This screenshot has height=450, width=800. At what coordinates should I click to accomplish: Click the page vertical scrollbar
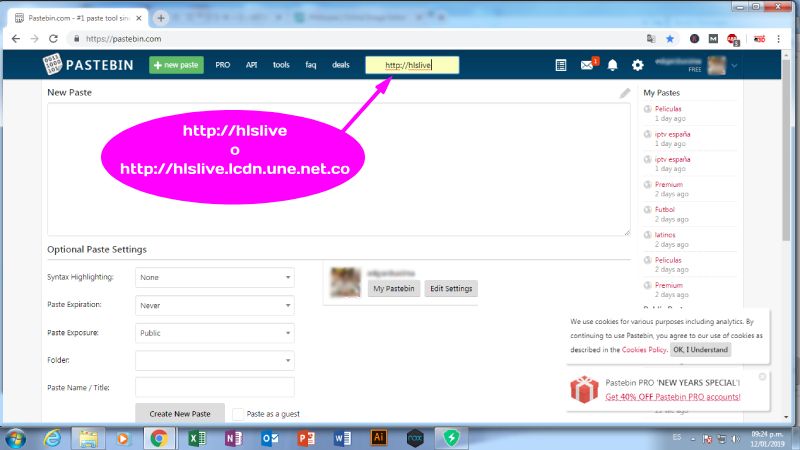[x=786, y=148]
